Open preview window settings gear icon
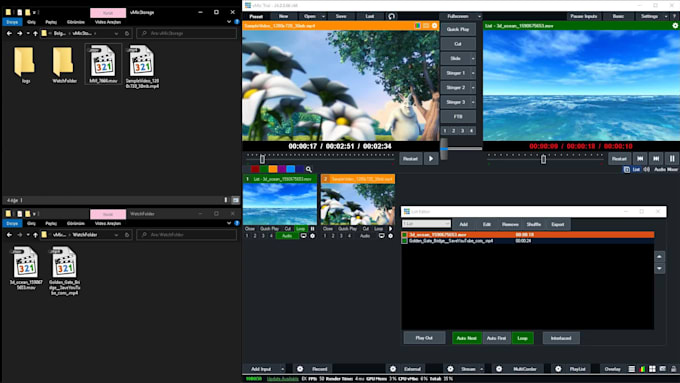The image size is (680, 383). [x=435, y=26]
